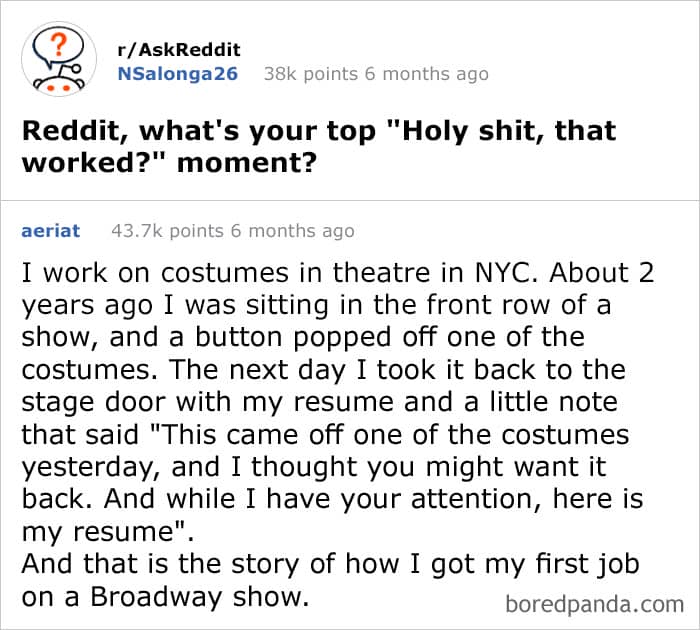
Task: Click the "stage door with my resume" line
Action: point(219,403)
